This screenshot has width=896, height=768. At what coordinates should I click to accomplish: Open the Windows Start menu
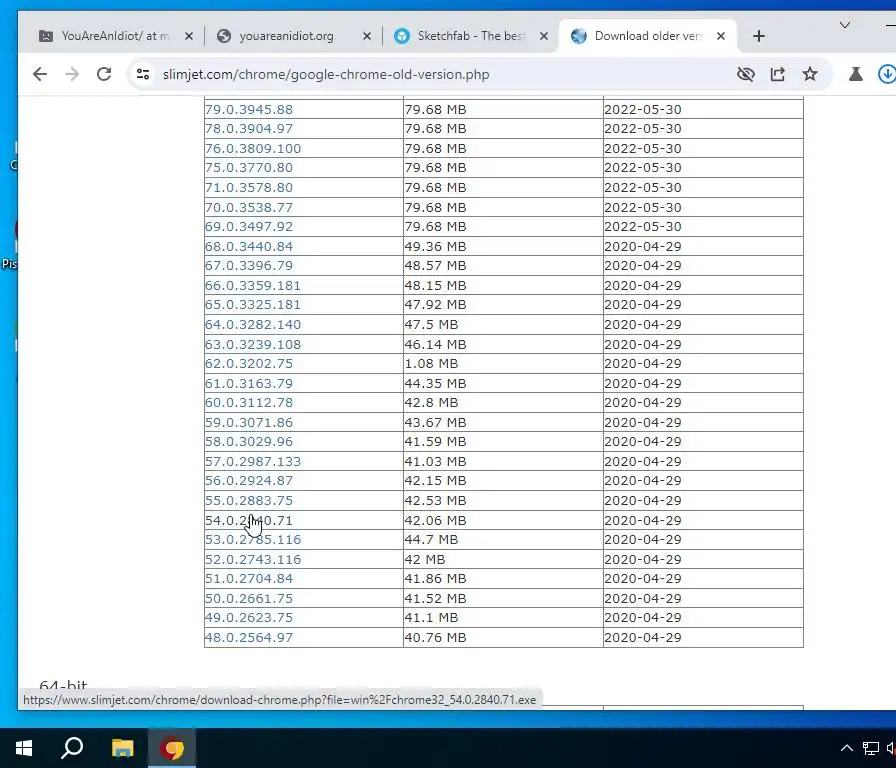tap(23, 748)
